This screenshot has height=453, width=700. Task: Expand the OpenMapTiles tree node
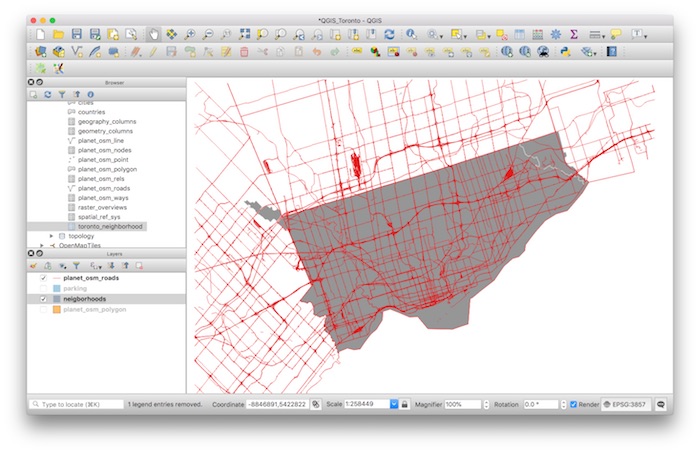click(42, 245)
